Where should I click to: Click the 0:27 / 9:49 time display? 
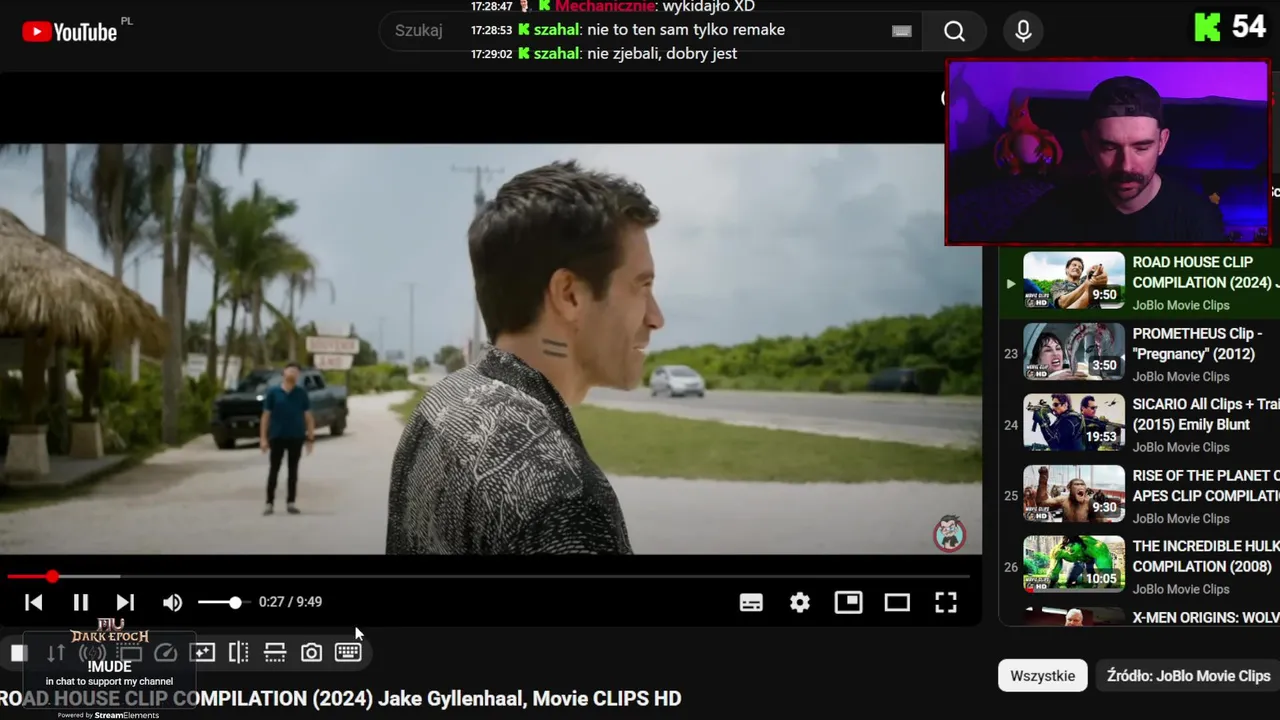pyautogui.click(x=290, y=602)
